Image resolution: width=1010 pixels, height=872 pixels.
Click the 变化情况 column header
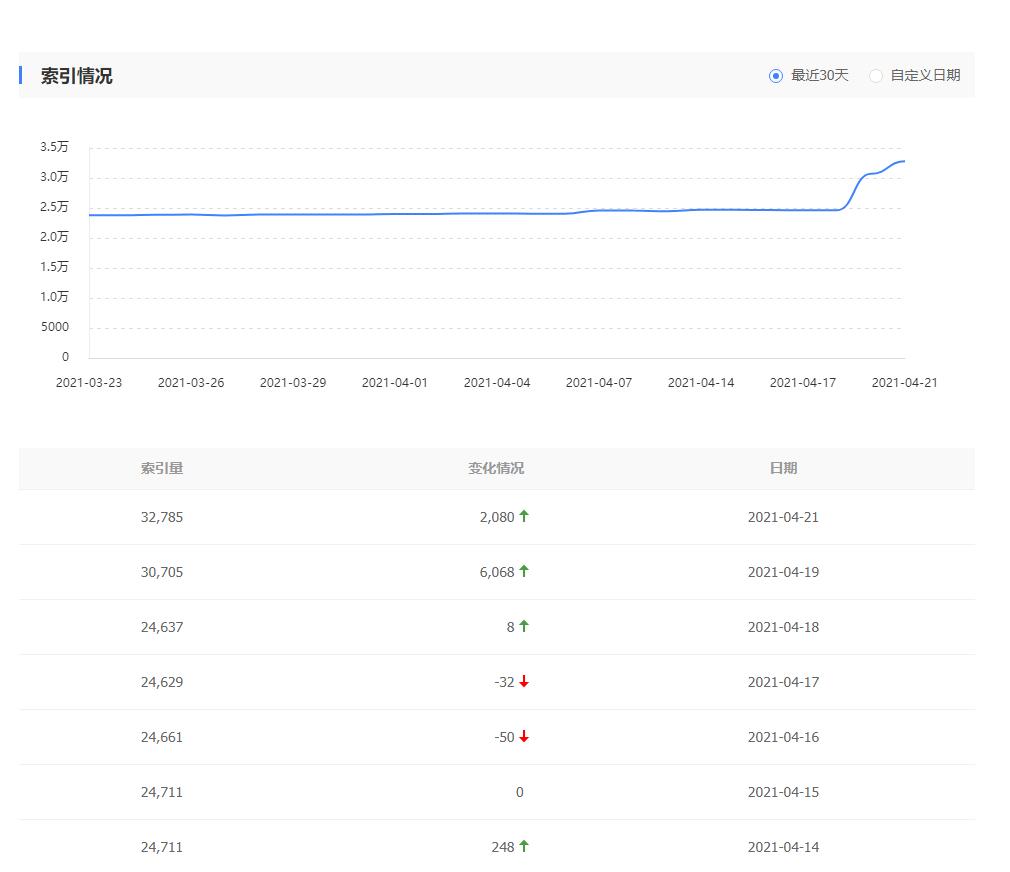pos(497,468)
